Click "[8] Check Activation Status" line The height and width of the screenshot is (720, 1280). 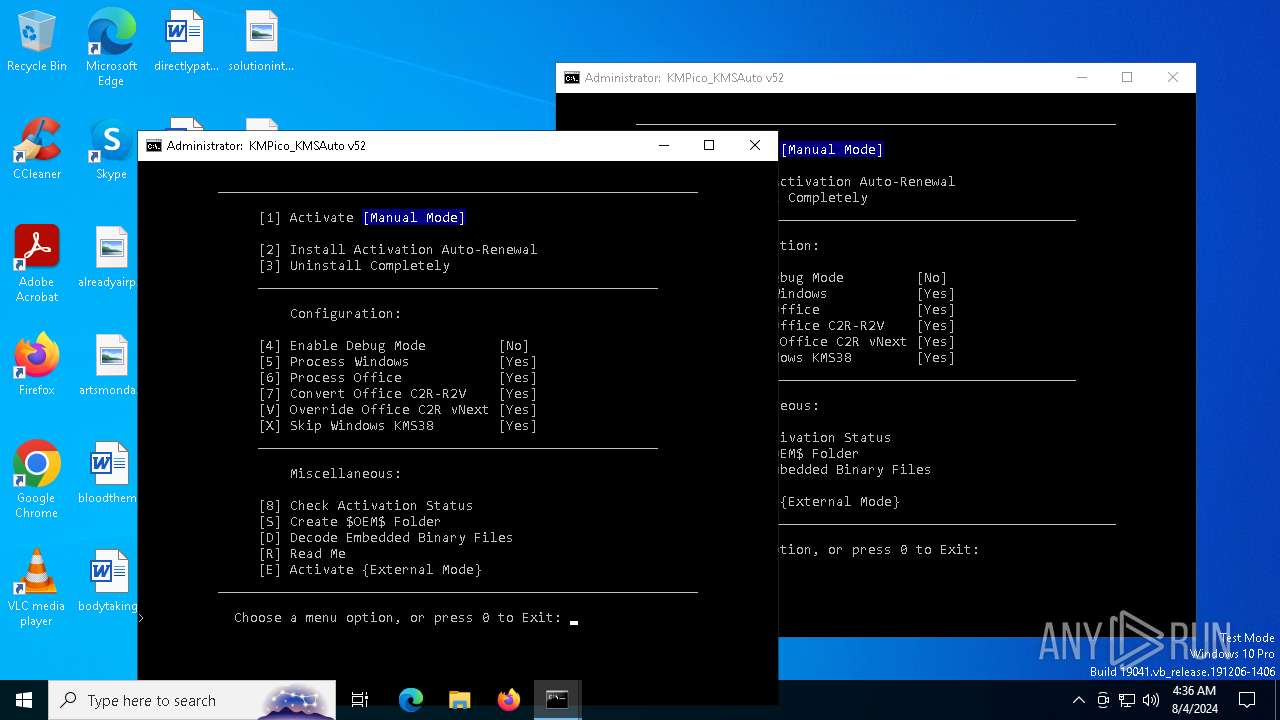click(x=366, y=506)
